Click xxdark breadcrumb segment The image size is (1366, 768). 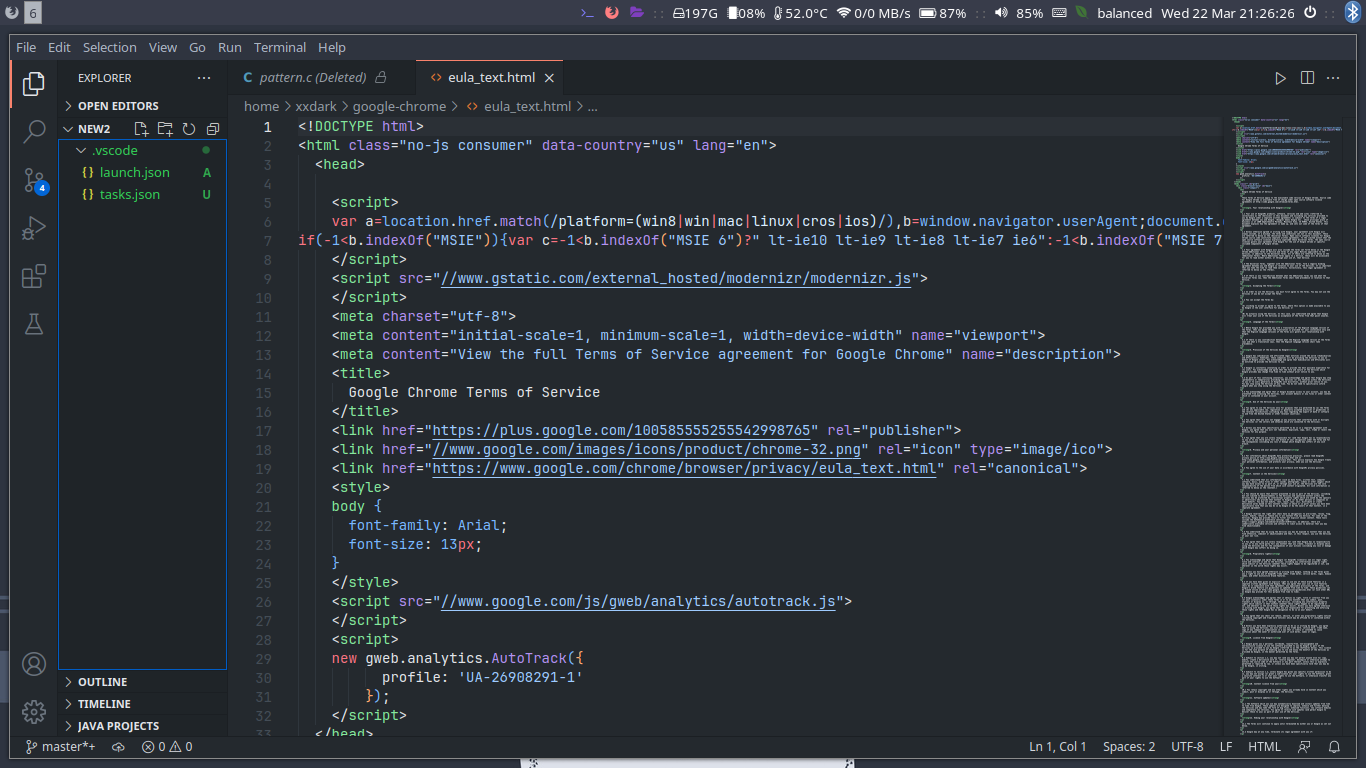point(315,106)
